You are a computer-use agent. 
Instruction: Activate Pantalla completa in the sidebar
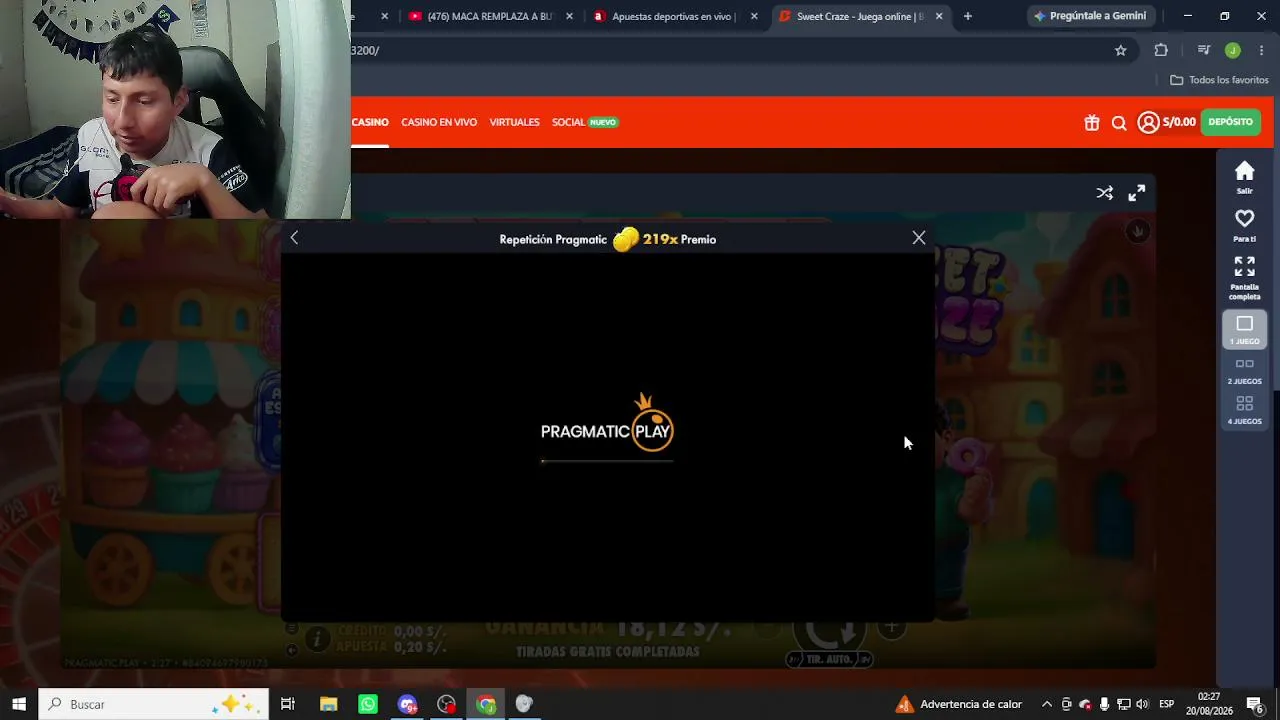1244,278
